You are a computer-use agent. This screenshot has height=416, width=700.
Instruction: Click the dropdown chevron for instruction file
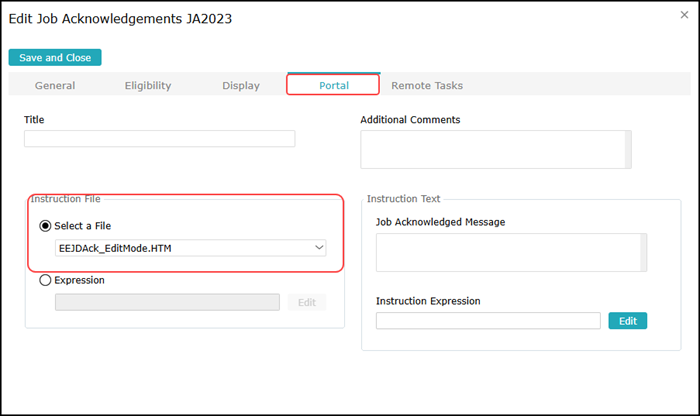319,247
